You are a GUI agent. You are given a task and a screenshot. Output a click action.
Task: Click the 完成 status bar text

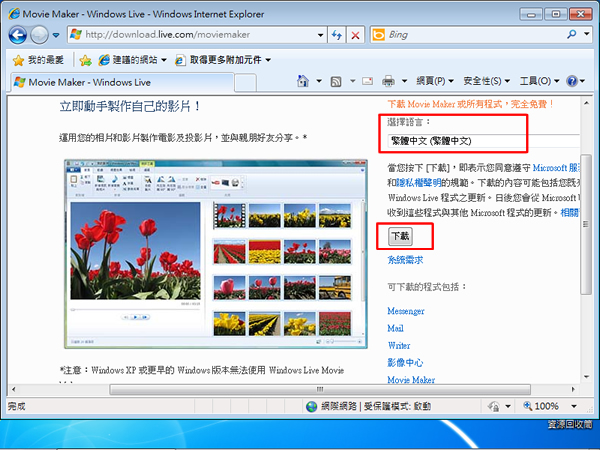[16, 406]
